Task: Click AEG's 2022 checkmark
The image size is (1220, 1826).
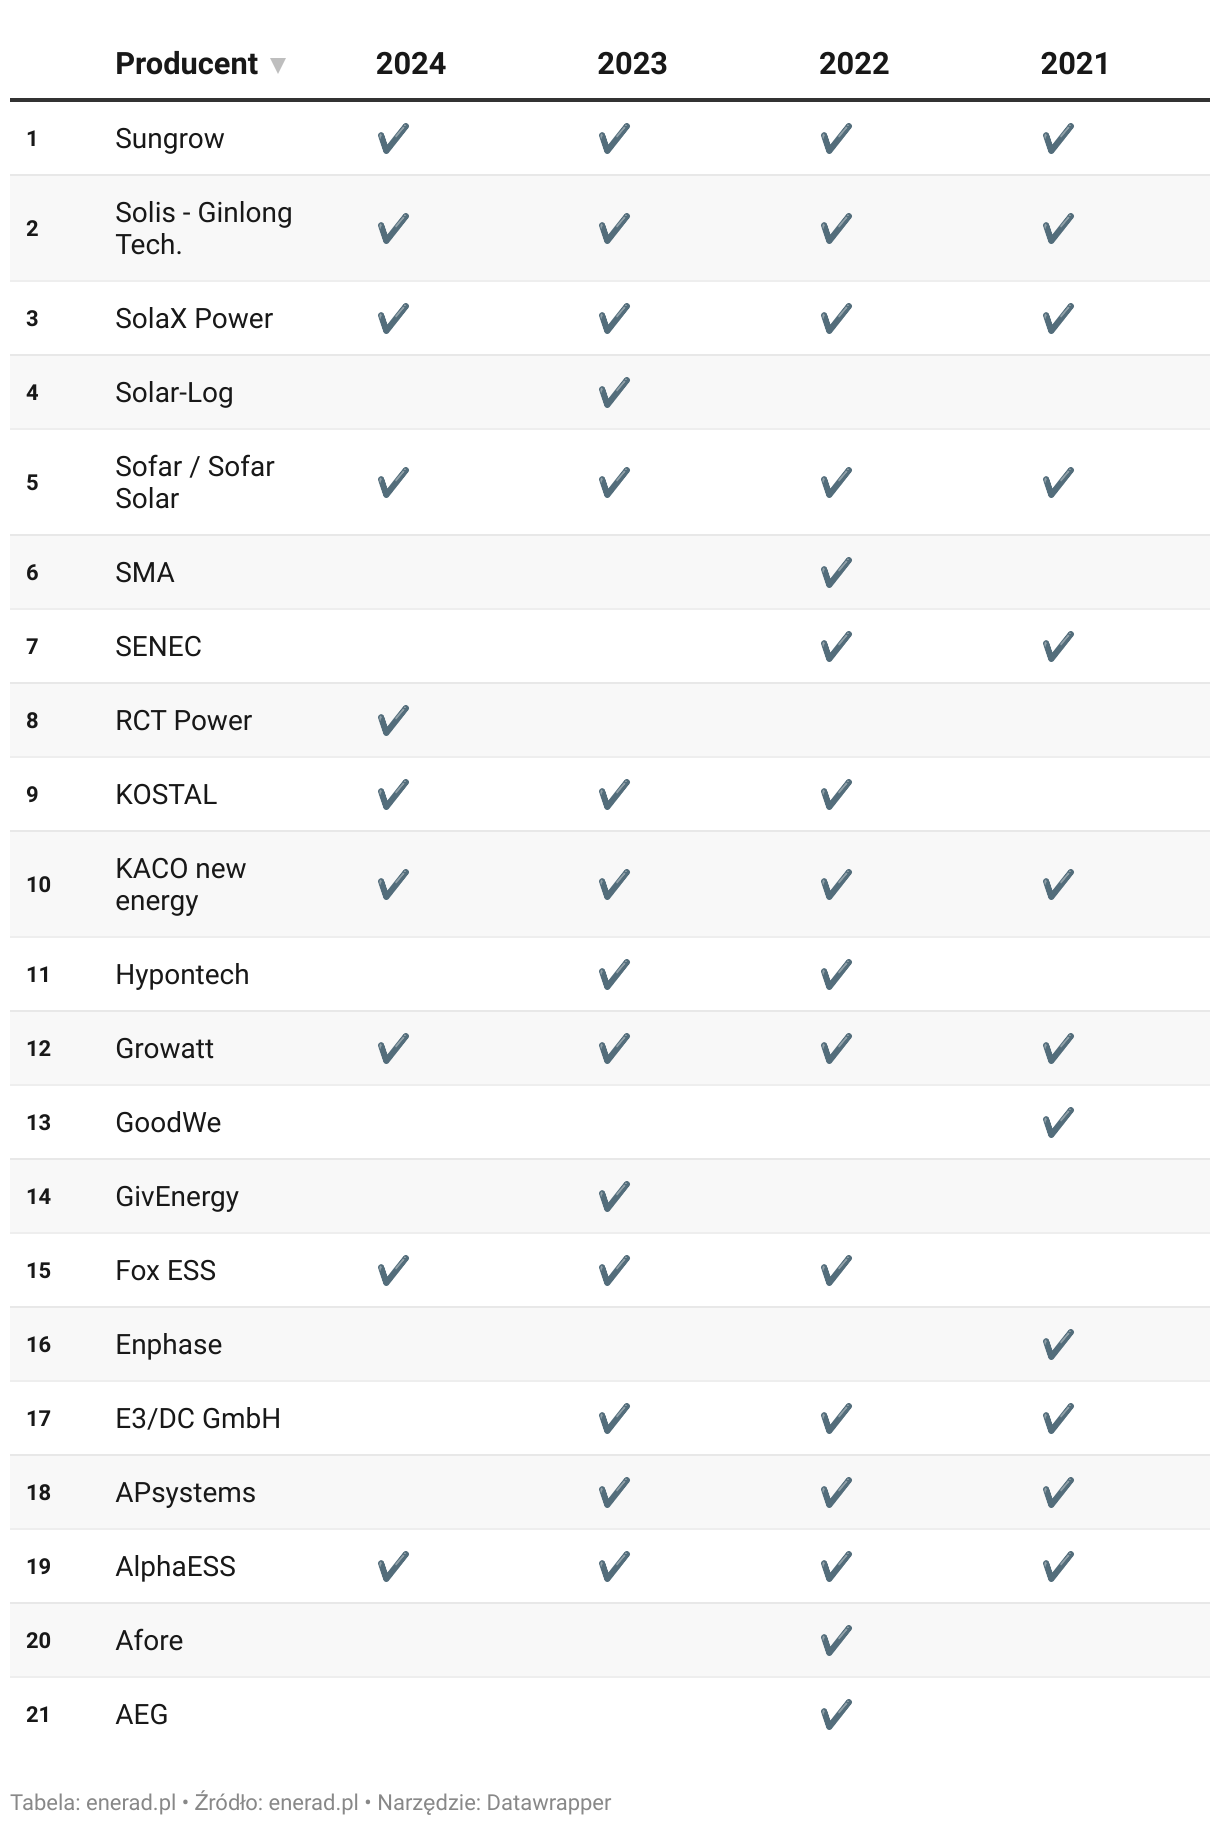Action: pyautogui.click(x=836, y=1714)
